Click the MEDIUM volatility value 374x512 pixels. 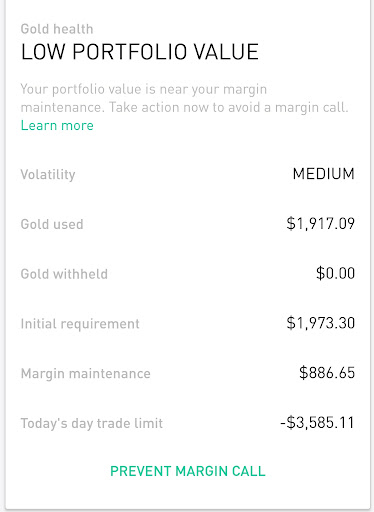click(323, 174)
